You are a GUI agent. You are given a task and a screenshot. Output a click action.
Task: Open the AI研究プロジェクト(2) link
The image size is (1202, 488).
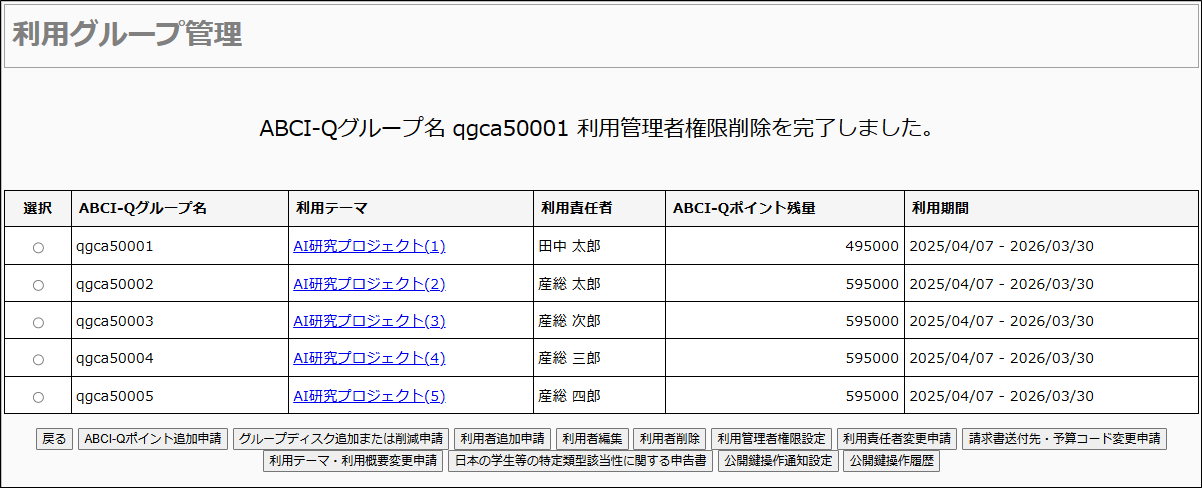tap(369, 284)
